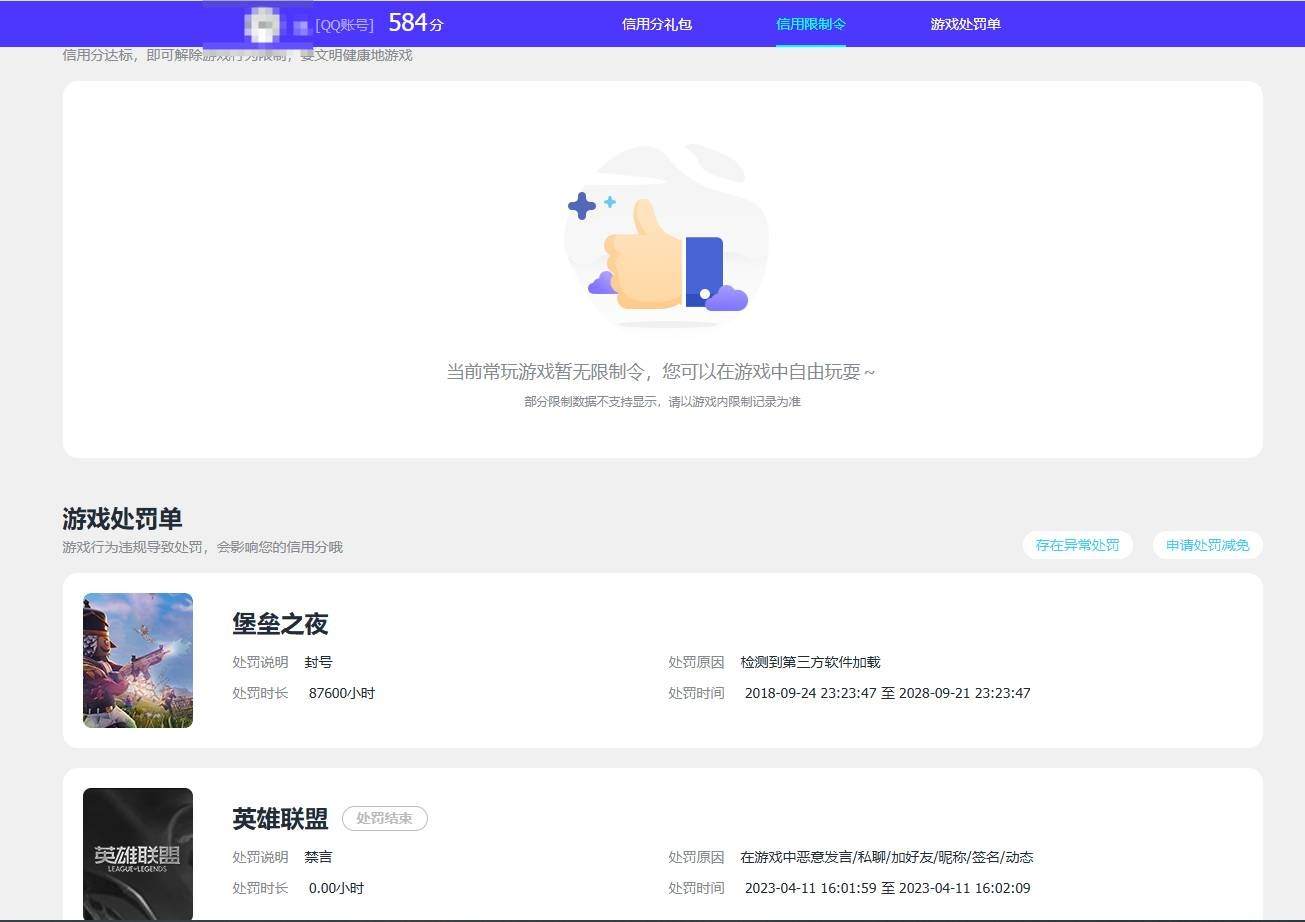Click the 当前常玩游戏暂无限制令 message
Screen dimensions: 1305x922
click(x=661, y=372)
